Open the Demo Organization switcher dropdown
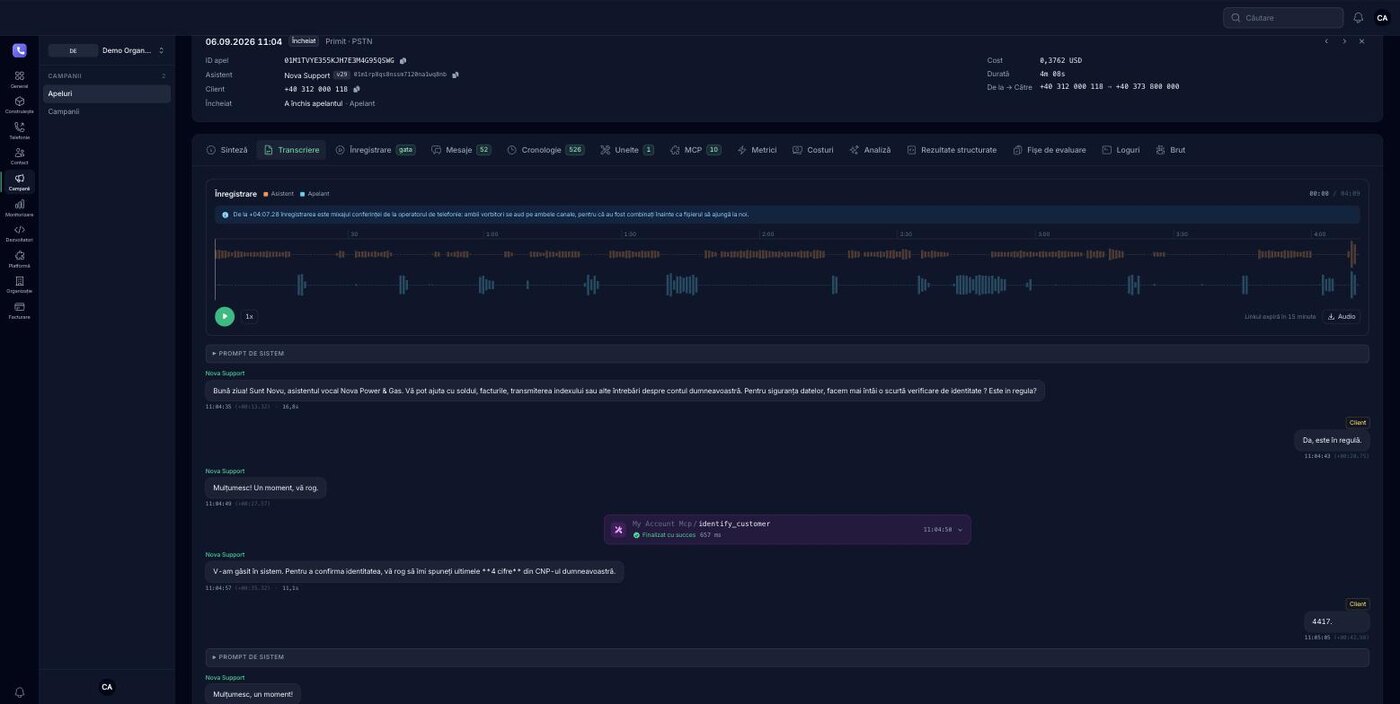1400x704 pixels. (x=107, y=50)
